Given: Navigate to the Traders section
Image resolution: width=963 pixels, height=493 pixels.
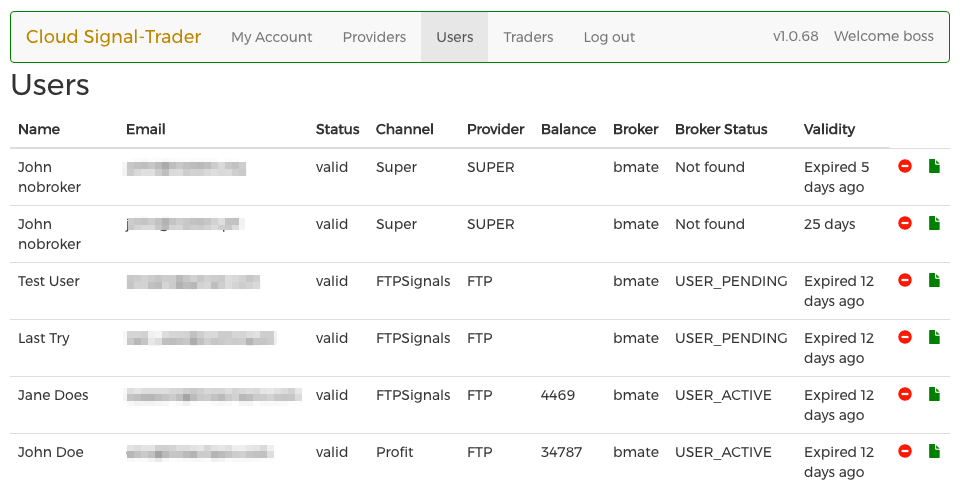Looking at the screenshot, I should 528,37.
